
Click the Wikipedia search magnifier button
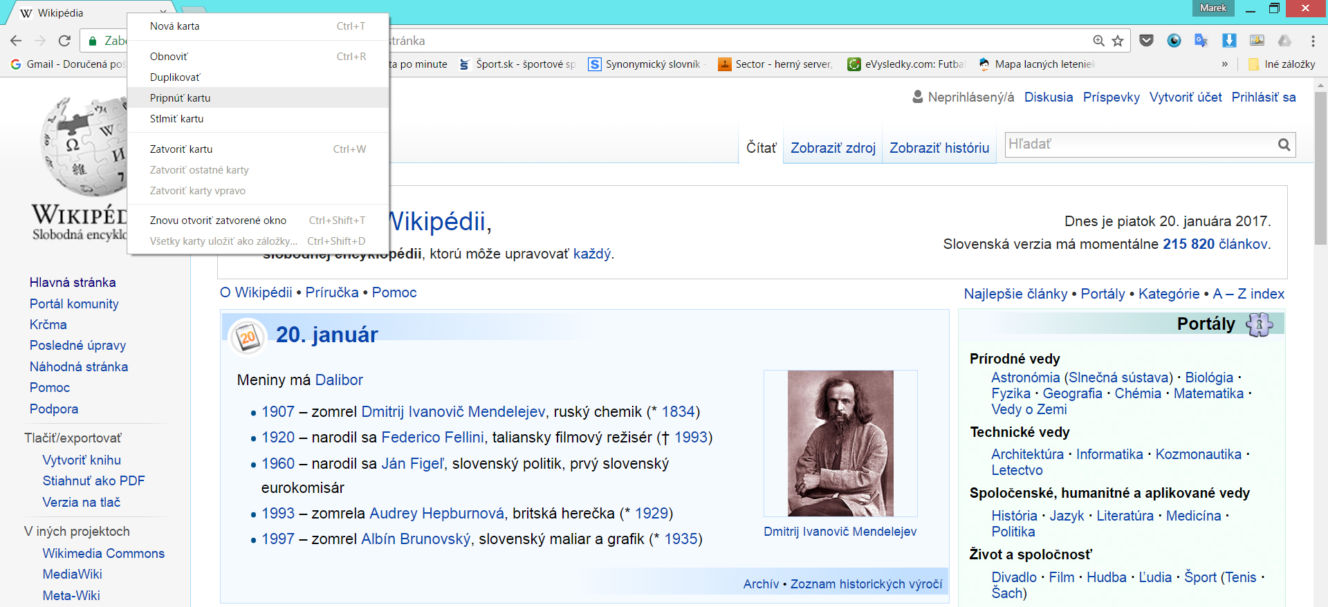click(x=1284, y=145)
